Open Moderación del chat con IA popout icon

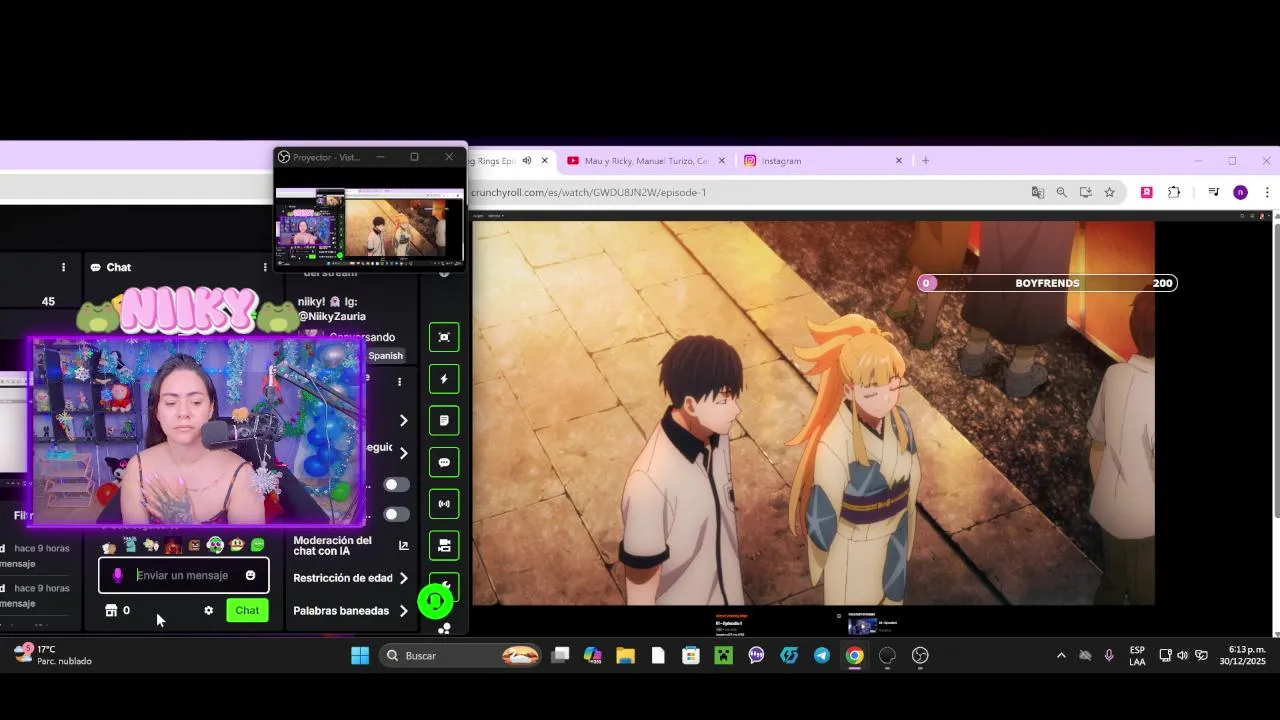pos(404,545)
